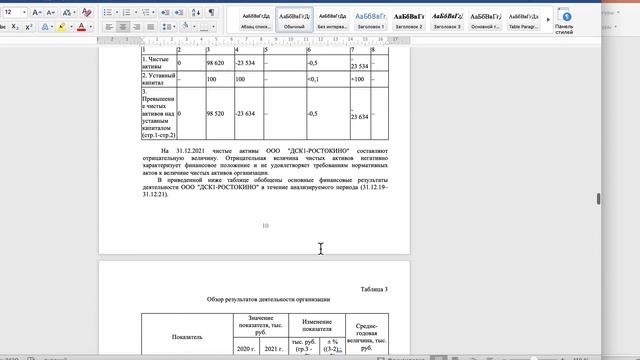Show paragraph marks pilcrow
640x360 pixels.
[211, 13]
